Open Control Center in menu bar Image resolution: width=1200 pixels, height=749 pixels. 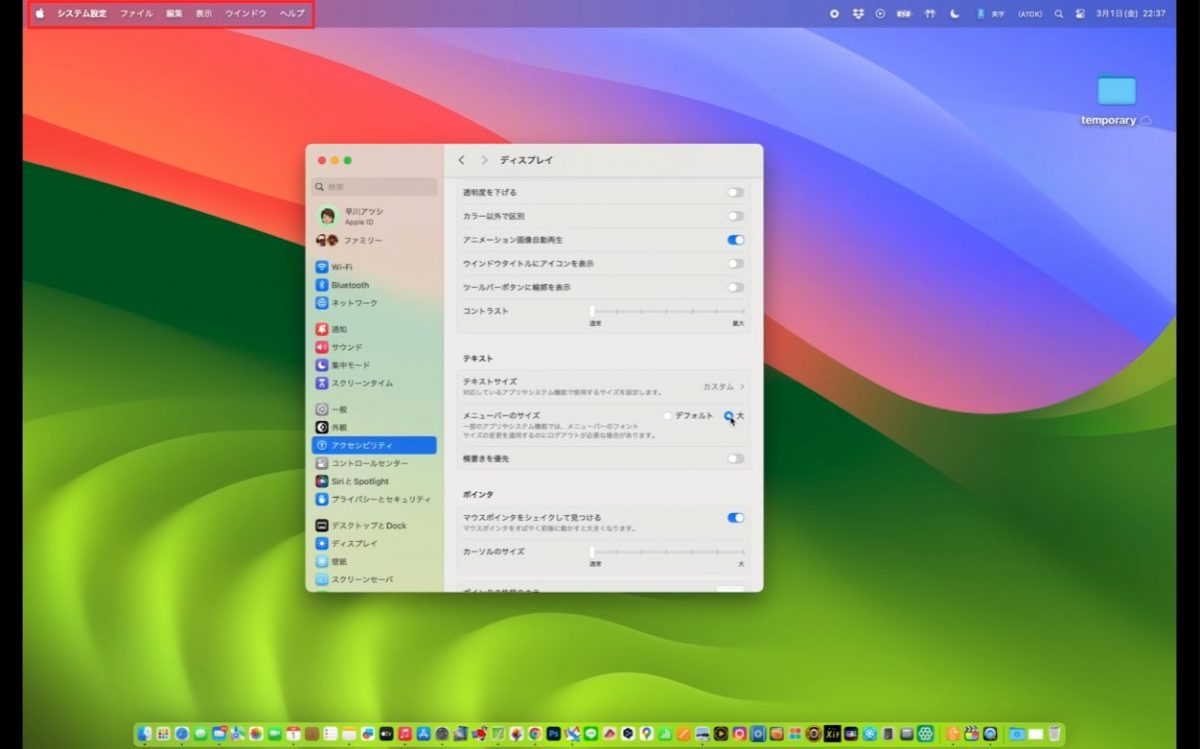[1080, 14]
